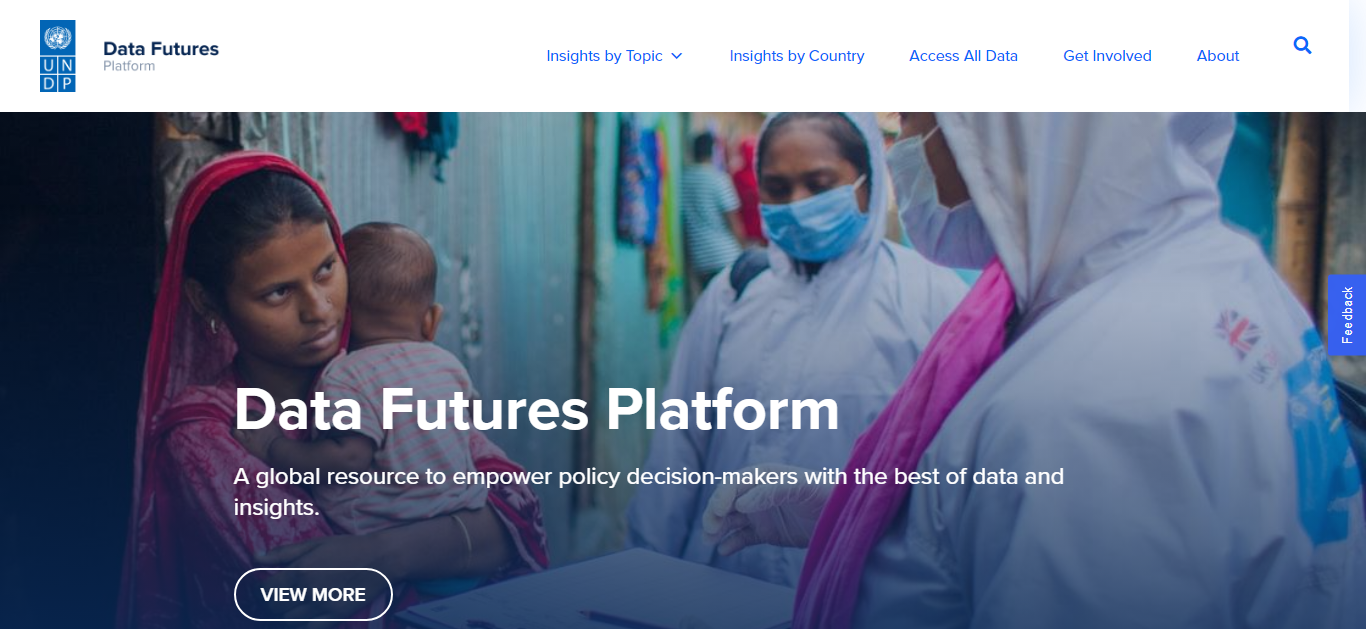Click the small Platform text under the title
Image resolution: width=1366 pixels, height=629 pixels.
click(x=129, y=66)
